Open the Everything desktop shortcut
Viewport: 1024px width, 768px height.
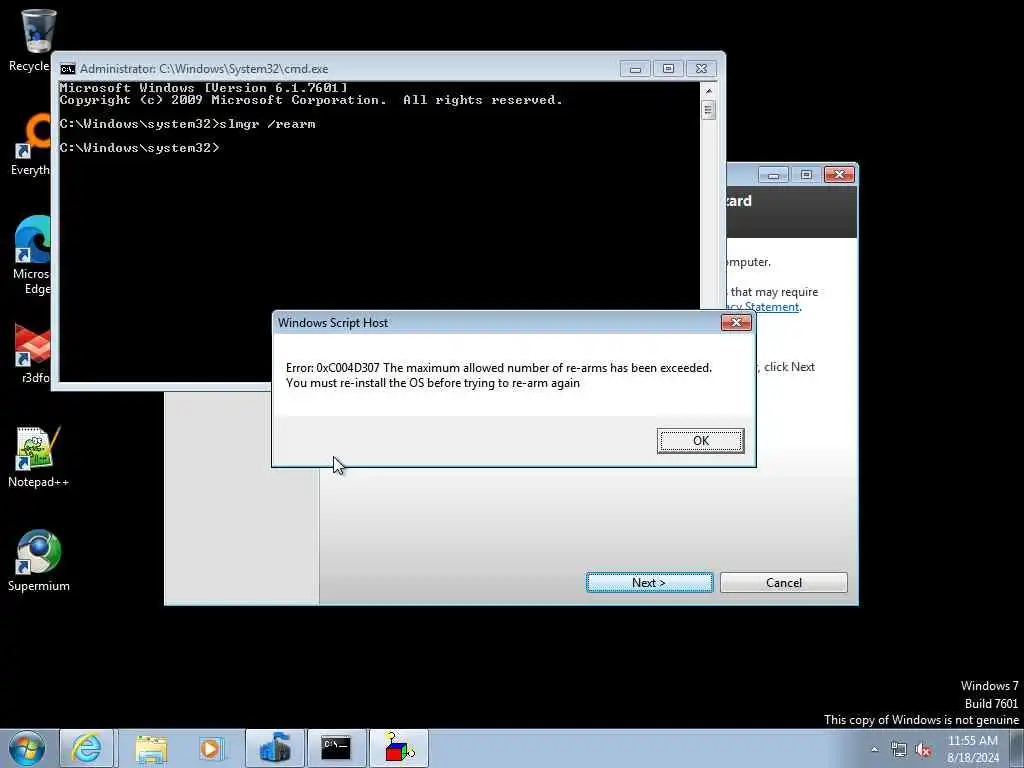point(31,145)
